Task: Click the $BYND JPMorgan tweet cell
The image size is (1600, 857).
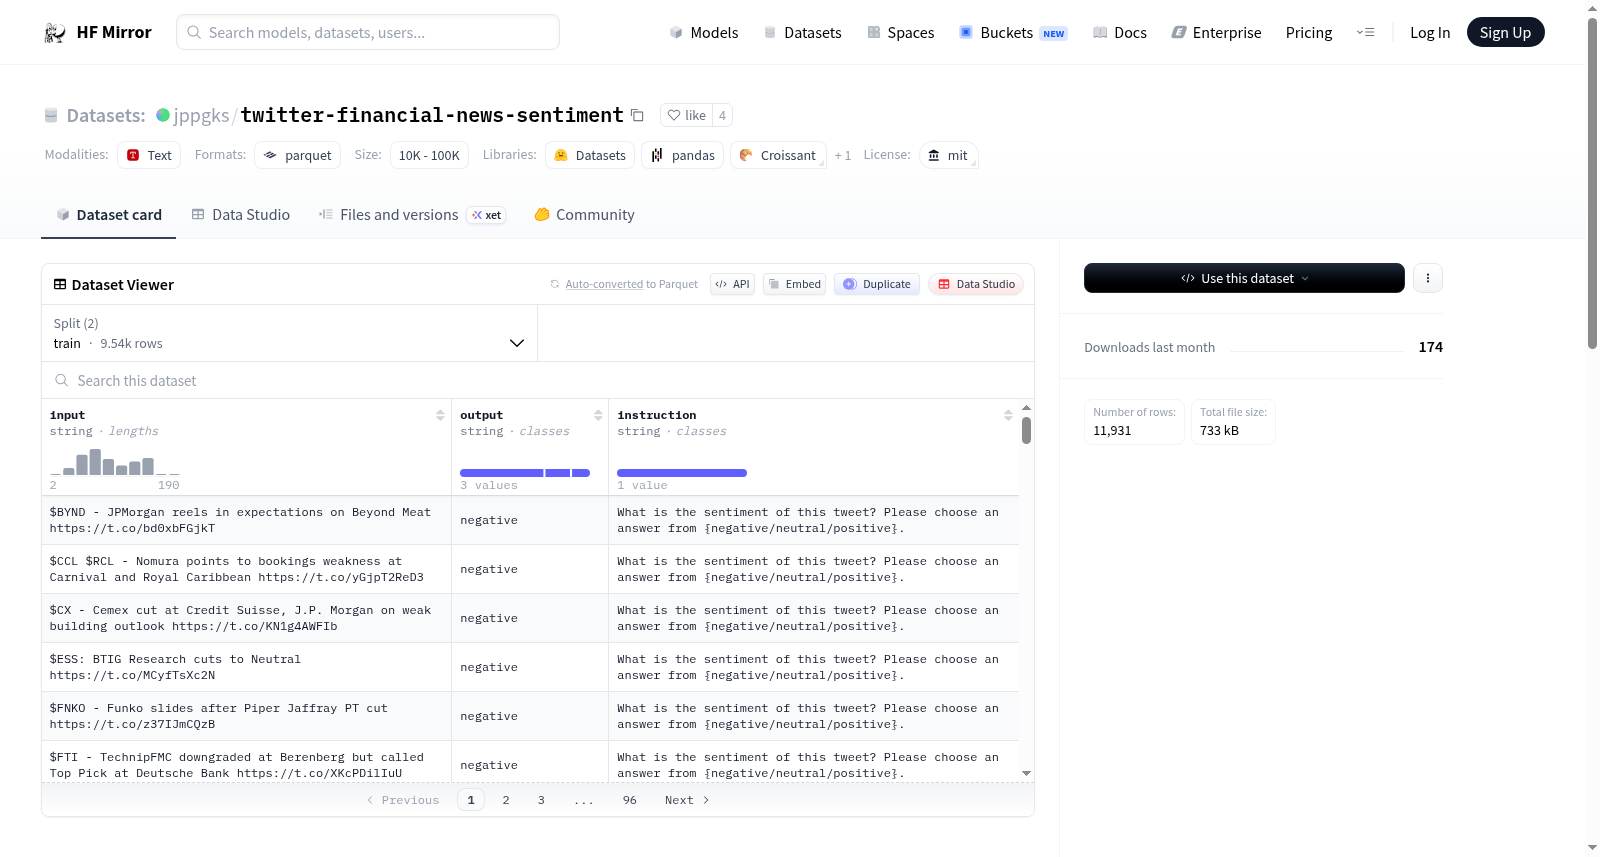Action: 246,520
